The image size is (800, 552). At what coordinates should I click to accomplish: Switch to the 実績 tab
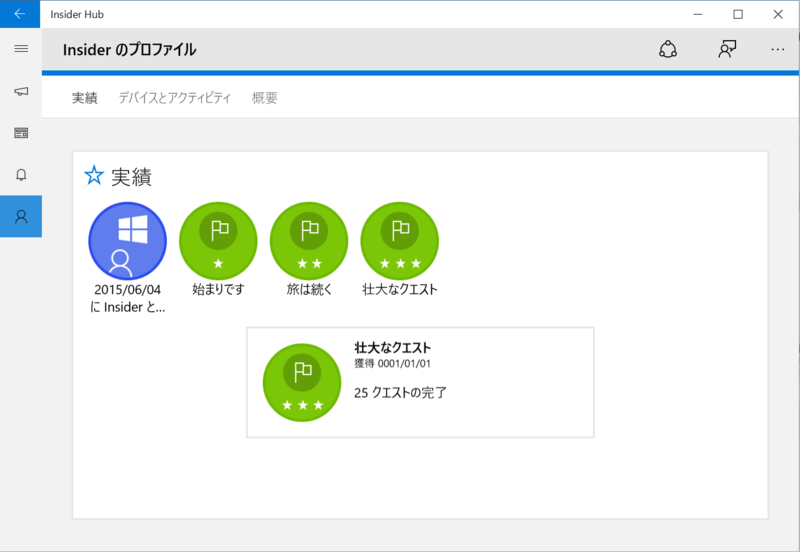(x=85, y=98)
